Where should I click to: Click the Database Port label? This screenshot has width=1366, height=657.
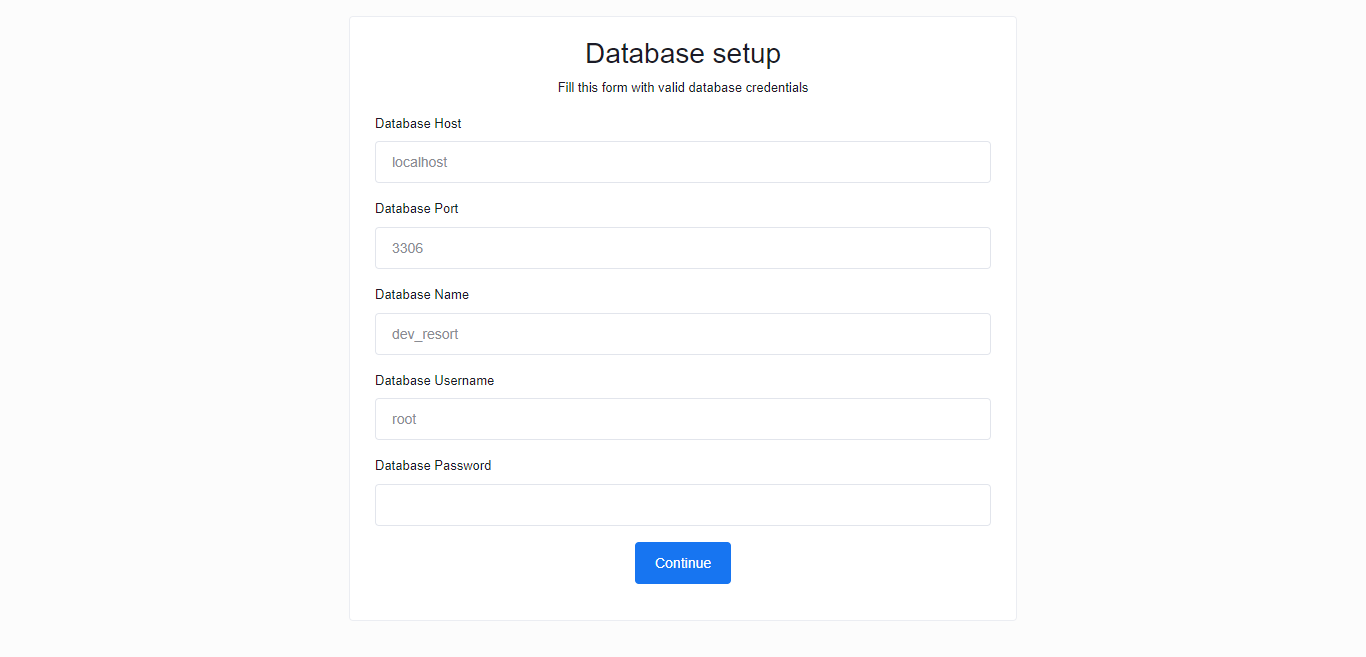click(x=417, y=208)
